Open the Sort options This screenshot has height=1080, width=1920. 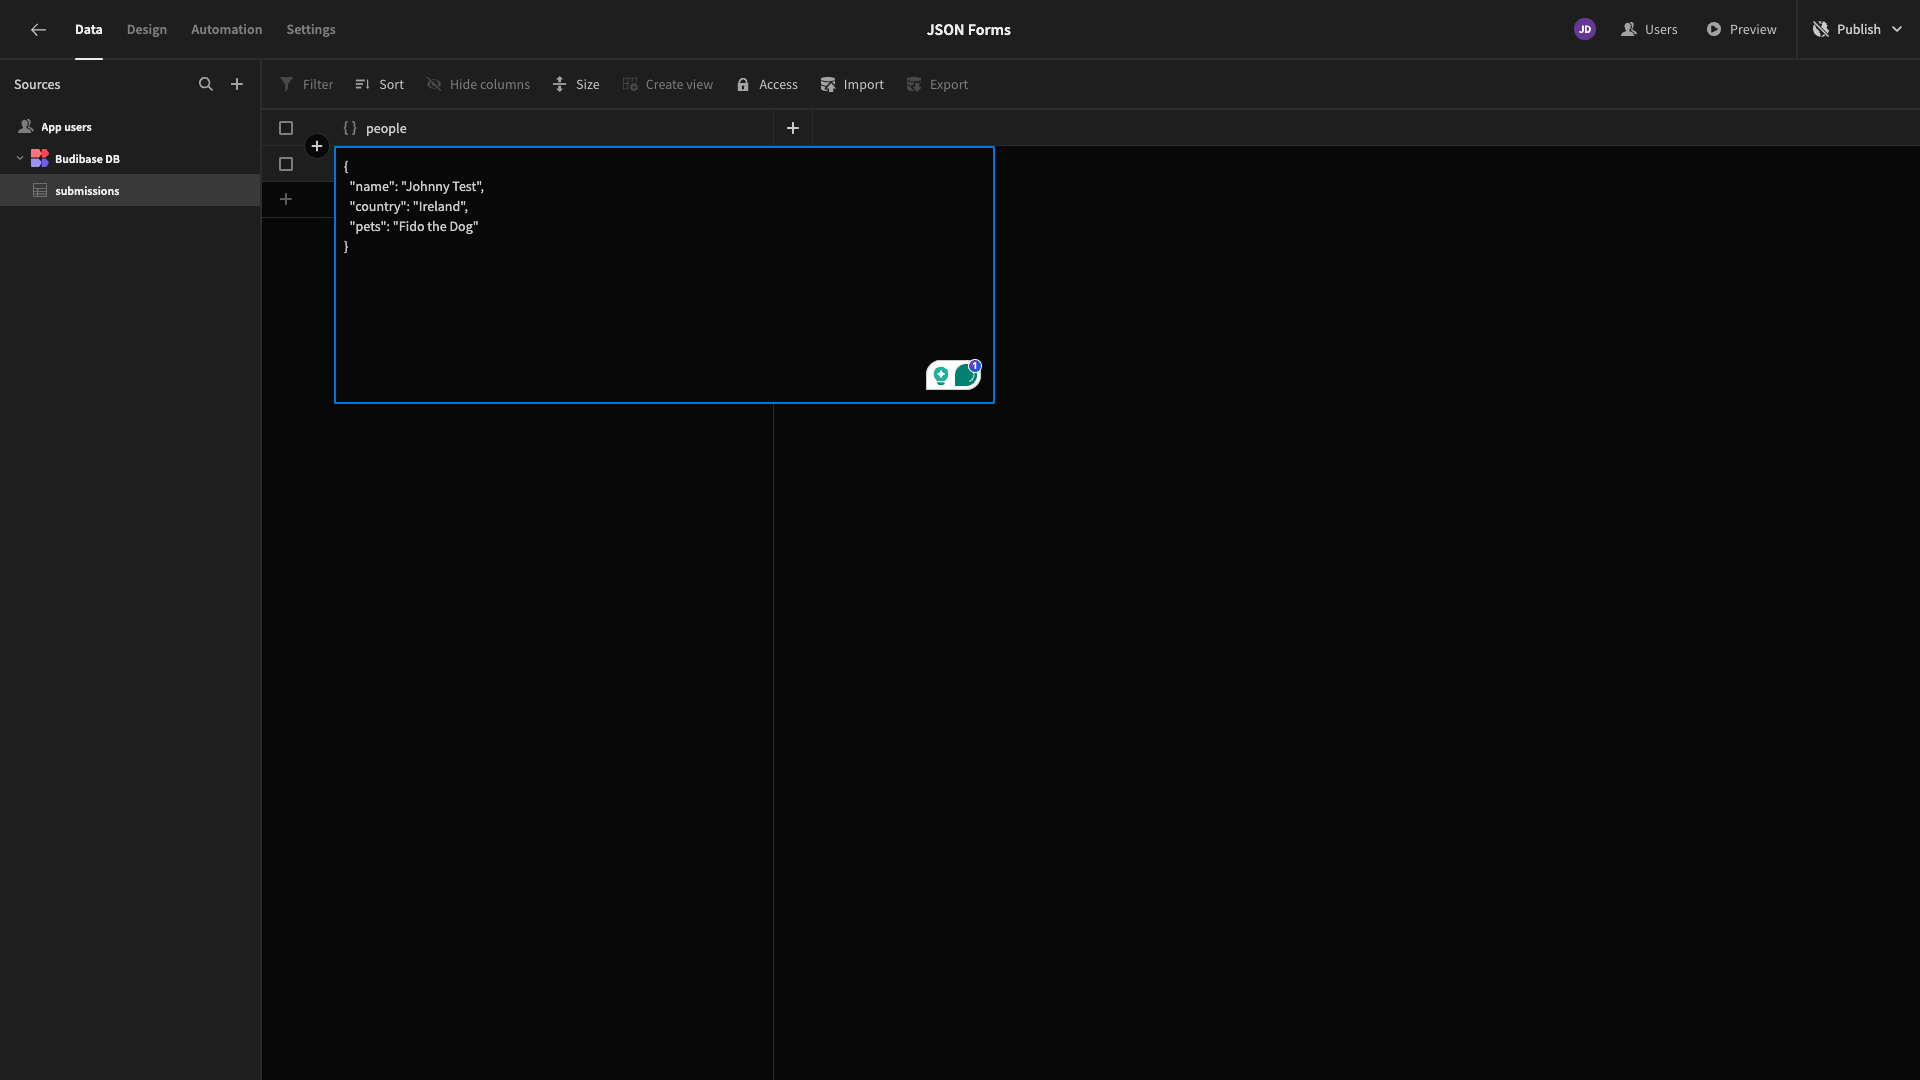(379, 84)
